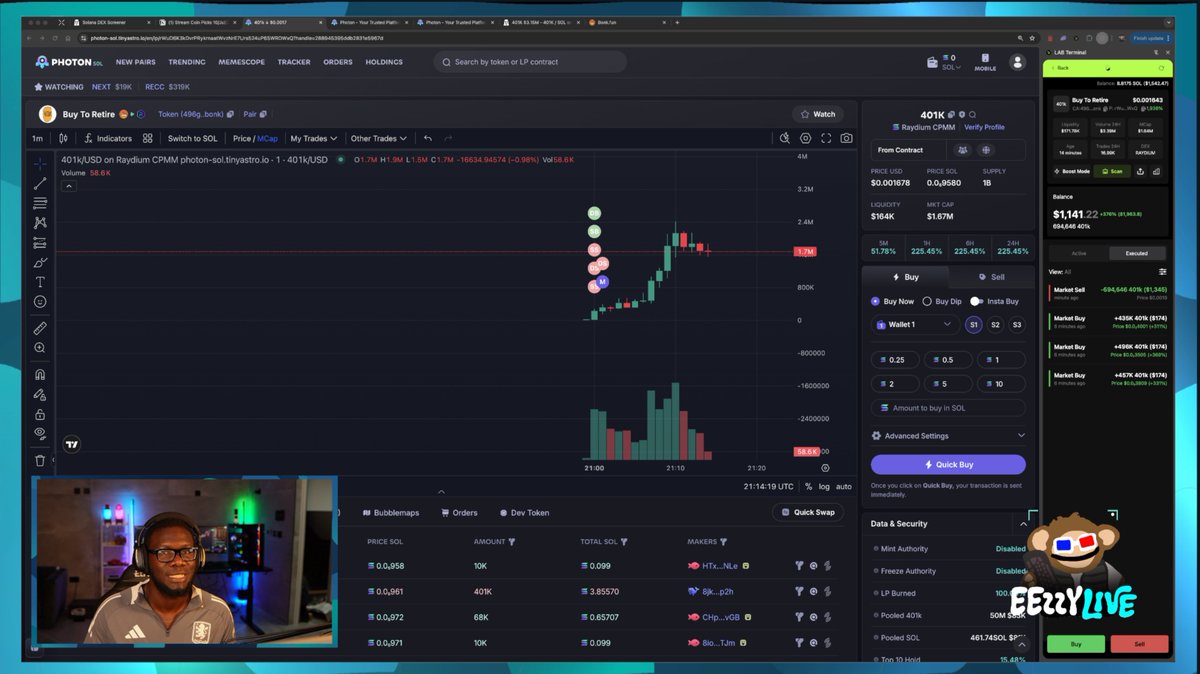Screen dimensions: 1200x674
Task: Toggle the log scale option
Action: coord(824,487)
